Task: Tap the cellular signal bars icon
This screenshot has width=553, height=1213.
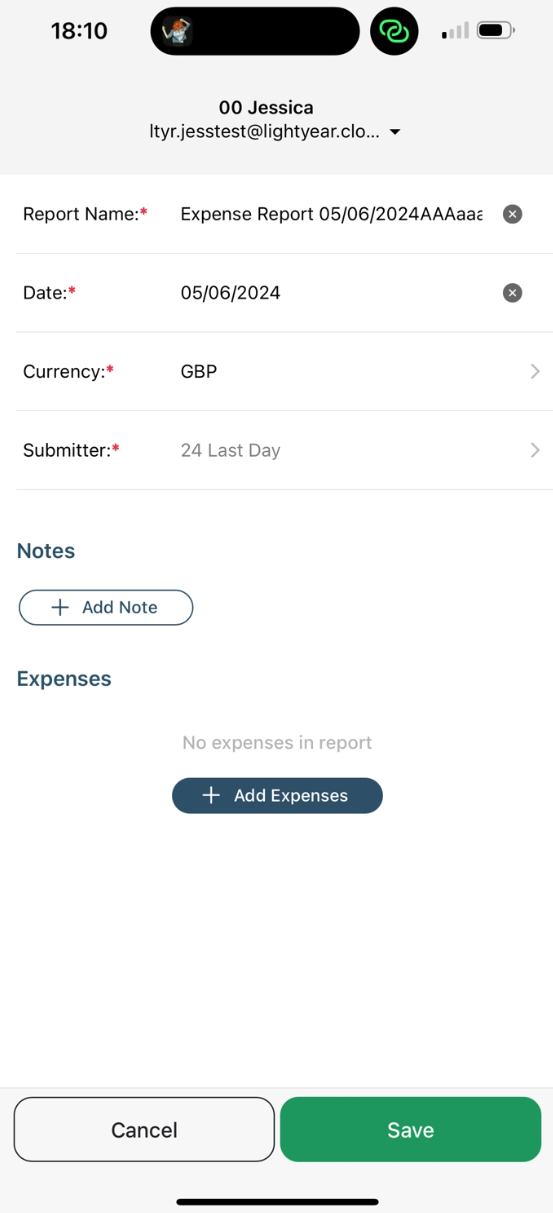Action: pyautogui.click(x=455, y=32)
